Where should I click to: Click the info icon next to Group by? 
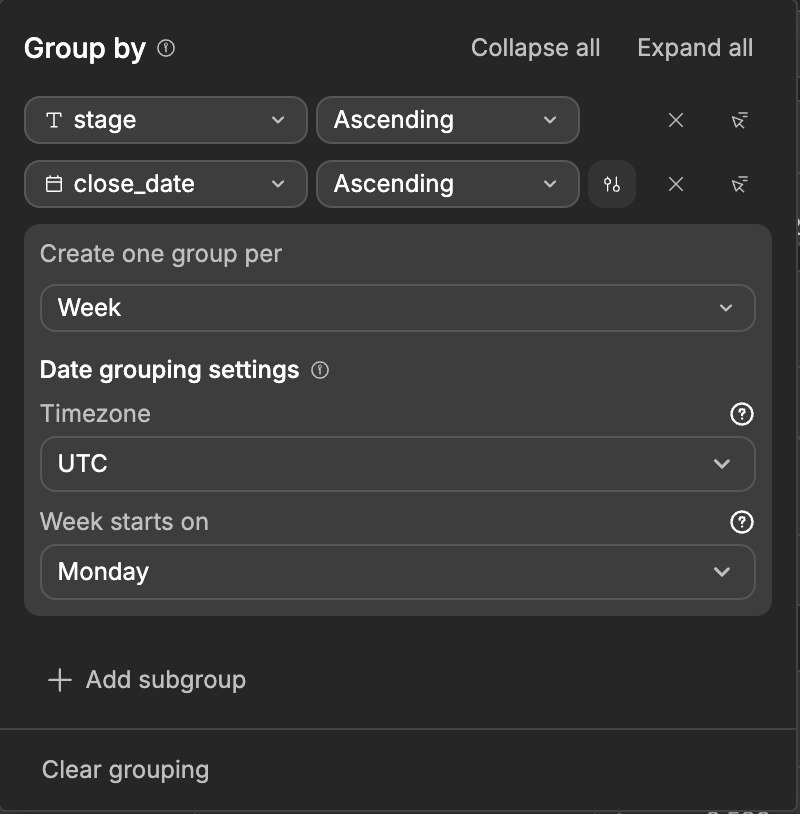[x=166, y=48]
